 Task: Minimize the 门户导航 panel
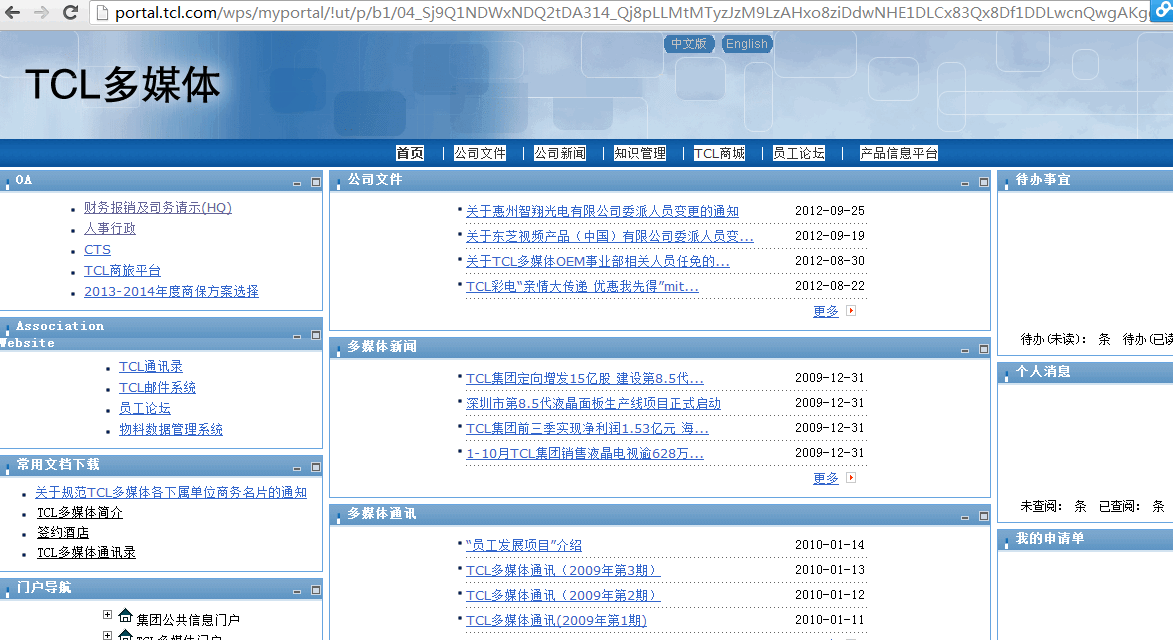(x=297, y=591)
